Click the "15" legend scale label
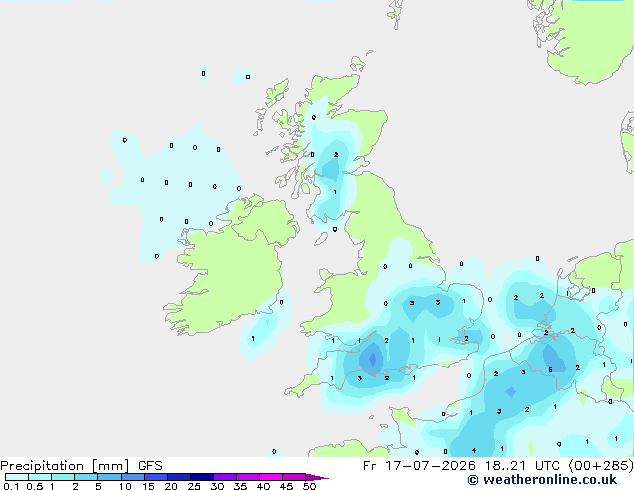This screenshot has height=490, width=634. click(148, 486)
